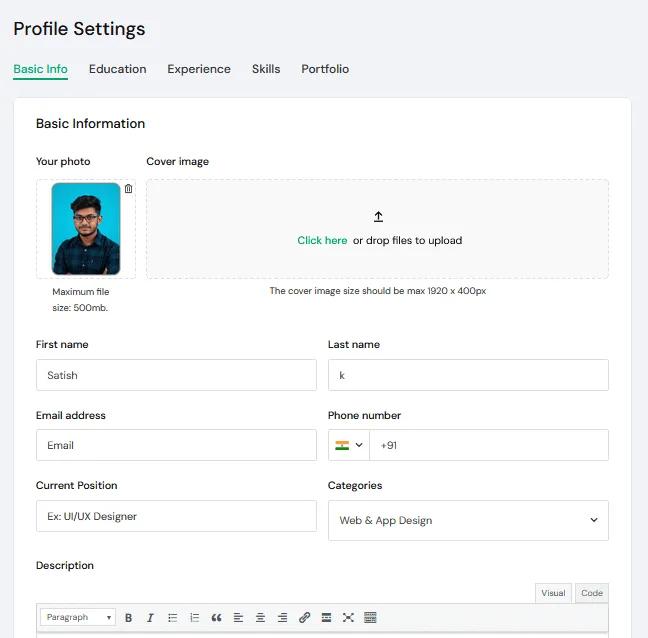The height and width of the screenshot is (638, 648).
Task: Click the Last name input field
Action: [x=468, y=375]
